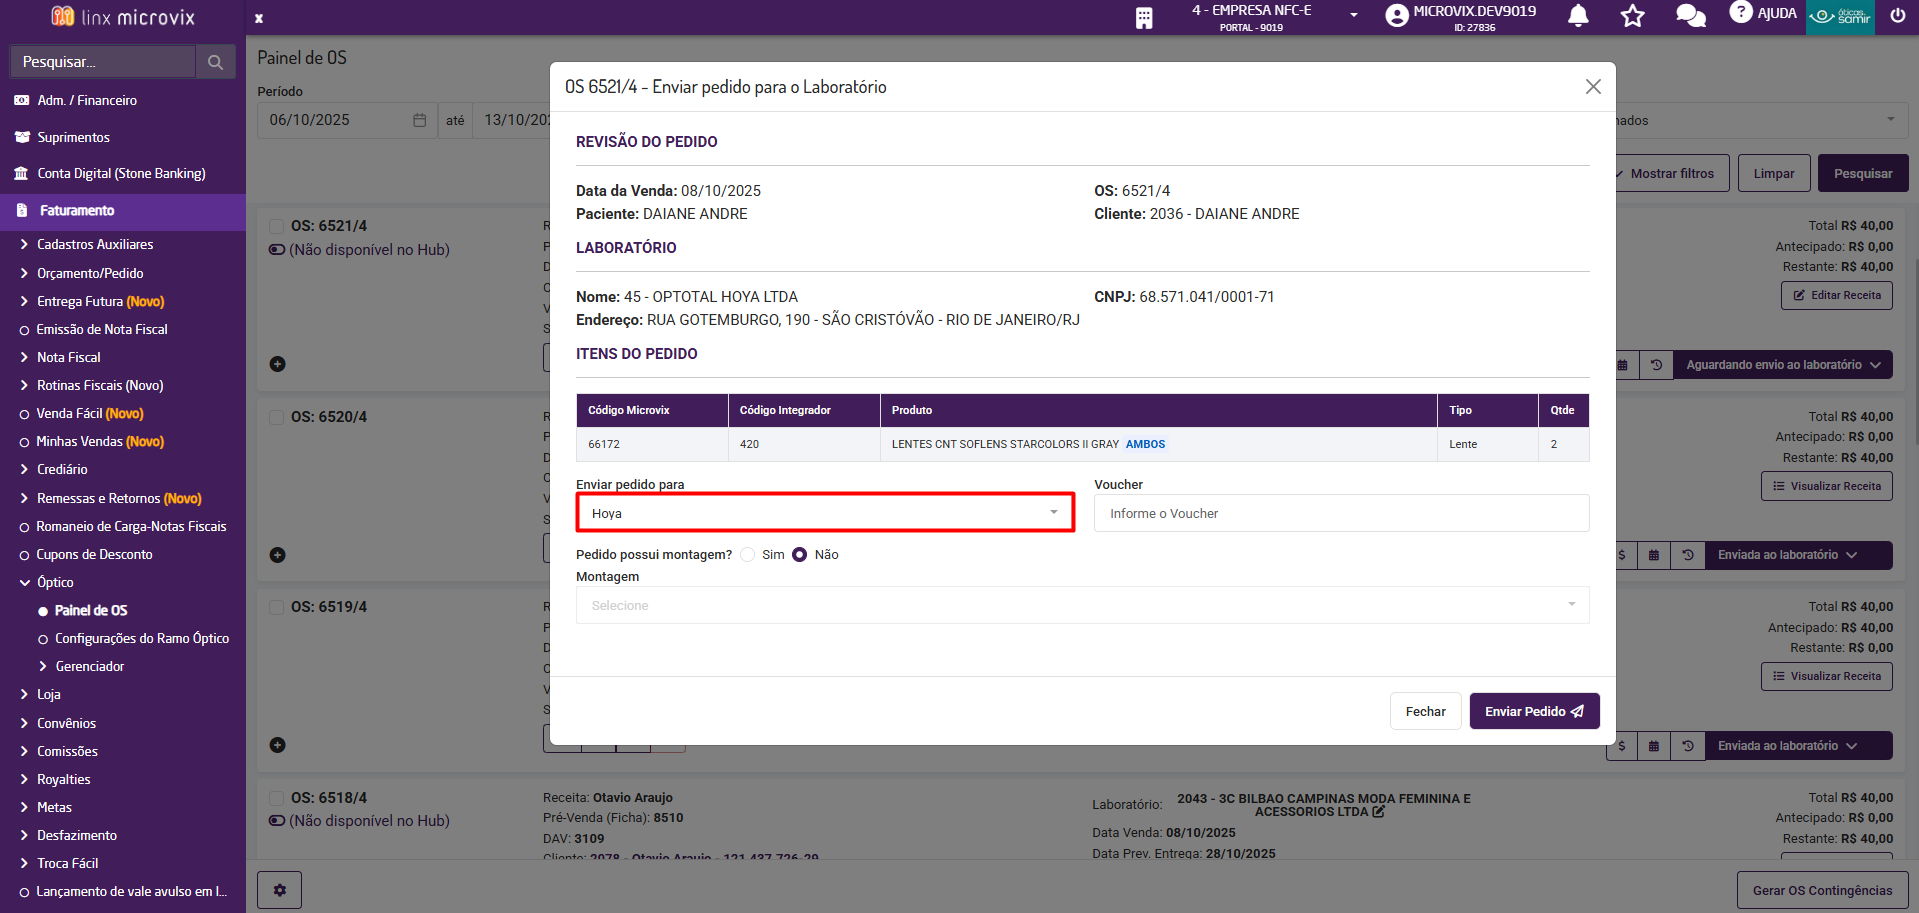
Task: Click the calendar icon on OS 6519/4 row
Action: pos(1654,746)
